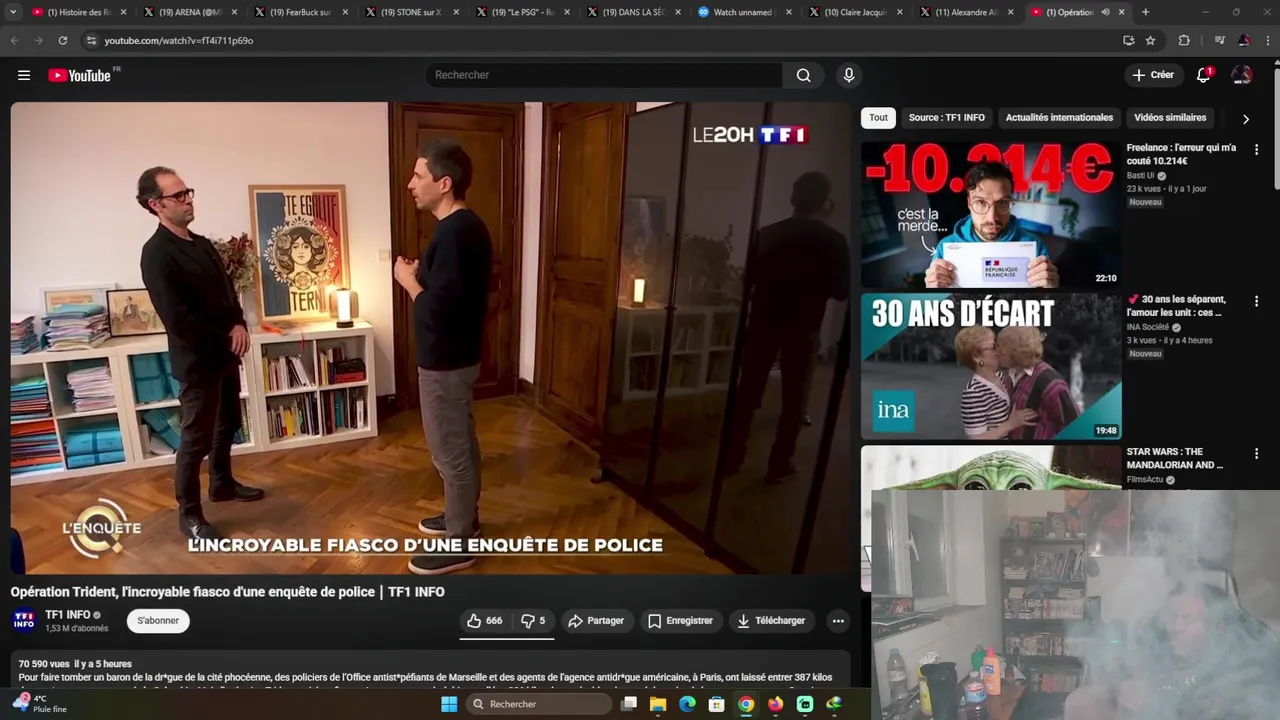
Task: Switch to the STONE sur X tab
Action: 411,12
